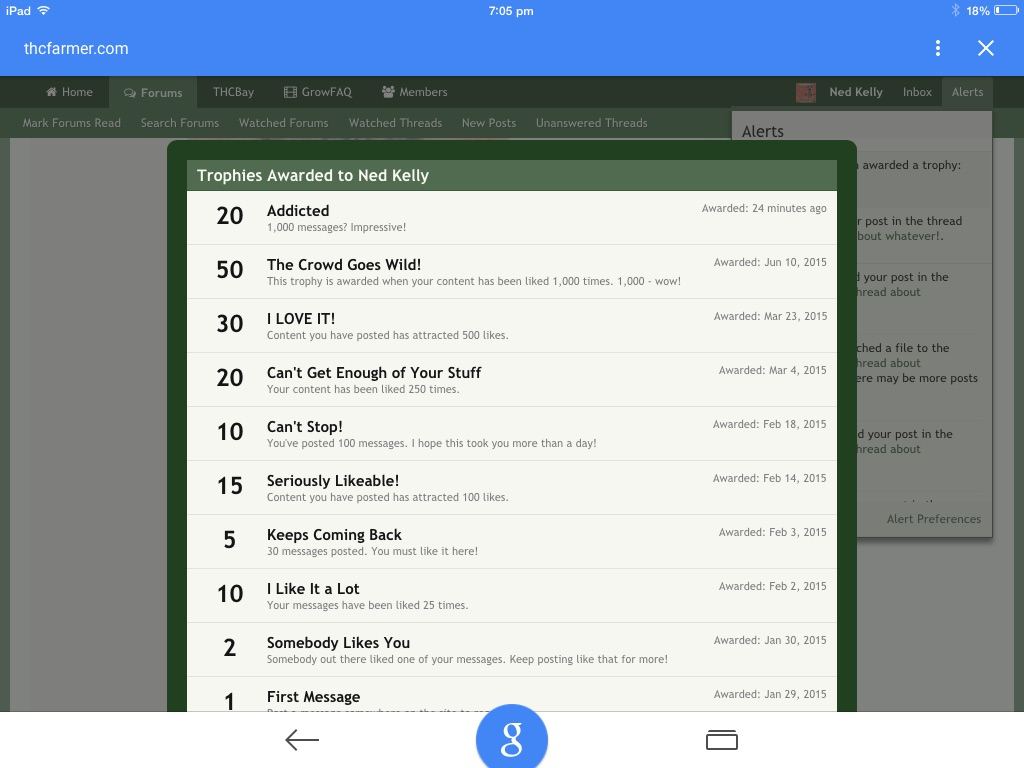Click the 15 points value for Seriously Likeable
This screenshot has height=768, width=1024.
pos(230,486)
